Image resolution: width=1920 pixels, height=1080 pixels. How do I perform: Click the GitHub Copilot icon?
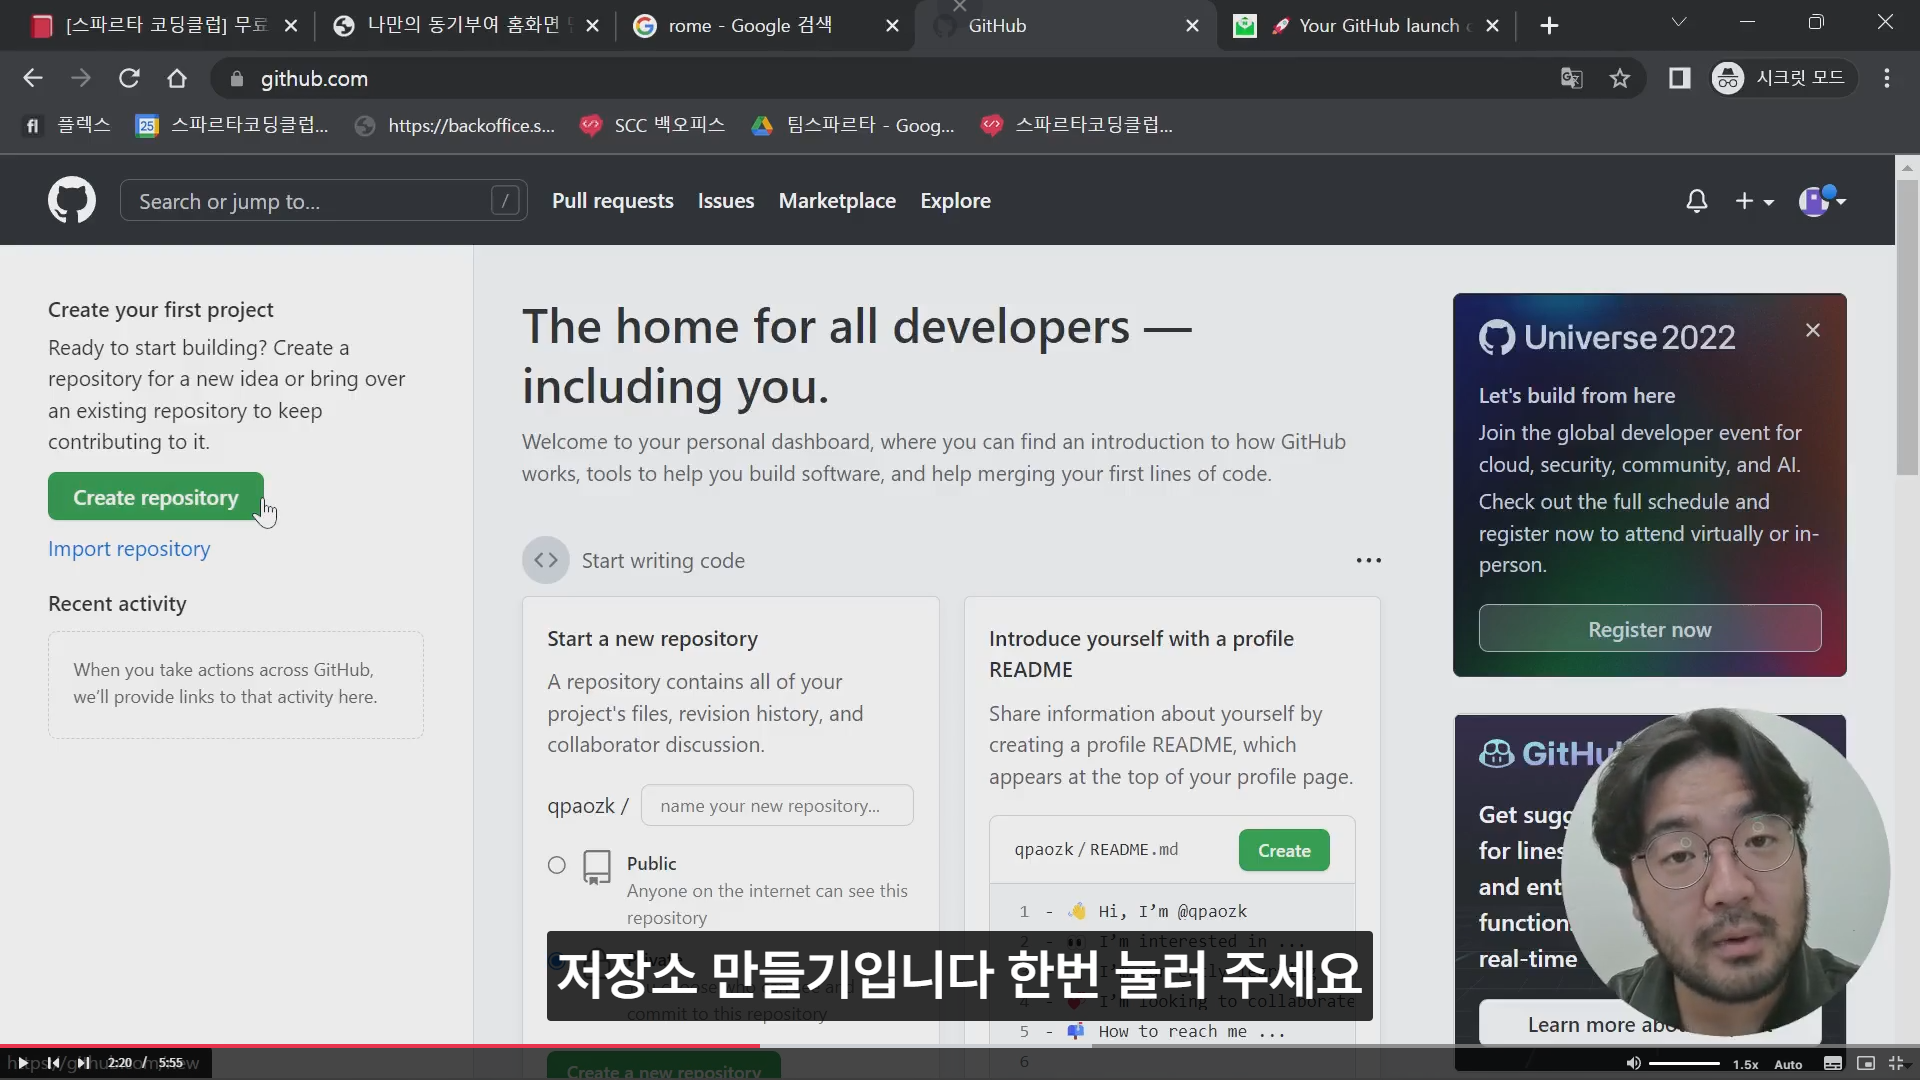click(x=1497, y=754)
